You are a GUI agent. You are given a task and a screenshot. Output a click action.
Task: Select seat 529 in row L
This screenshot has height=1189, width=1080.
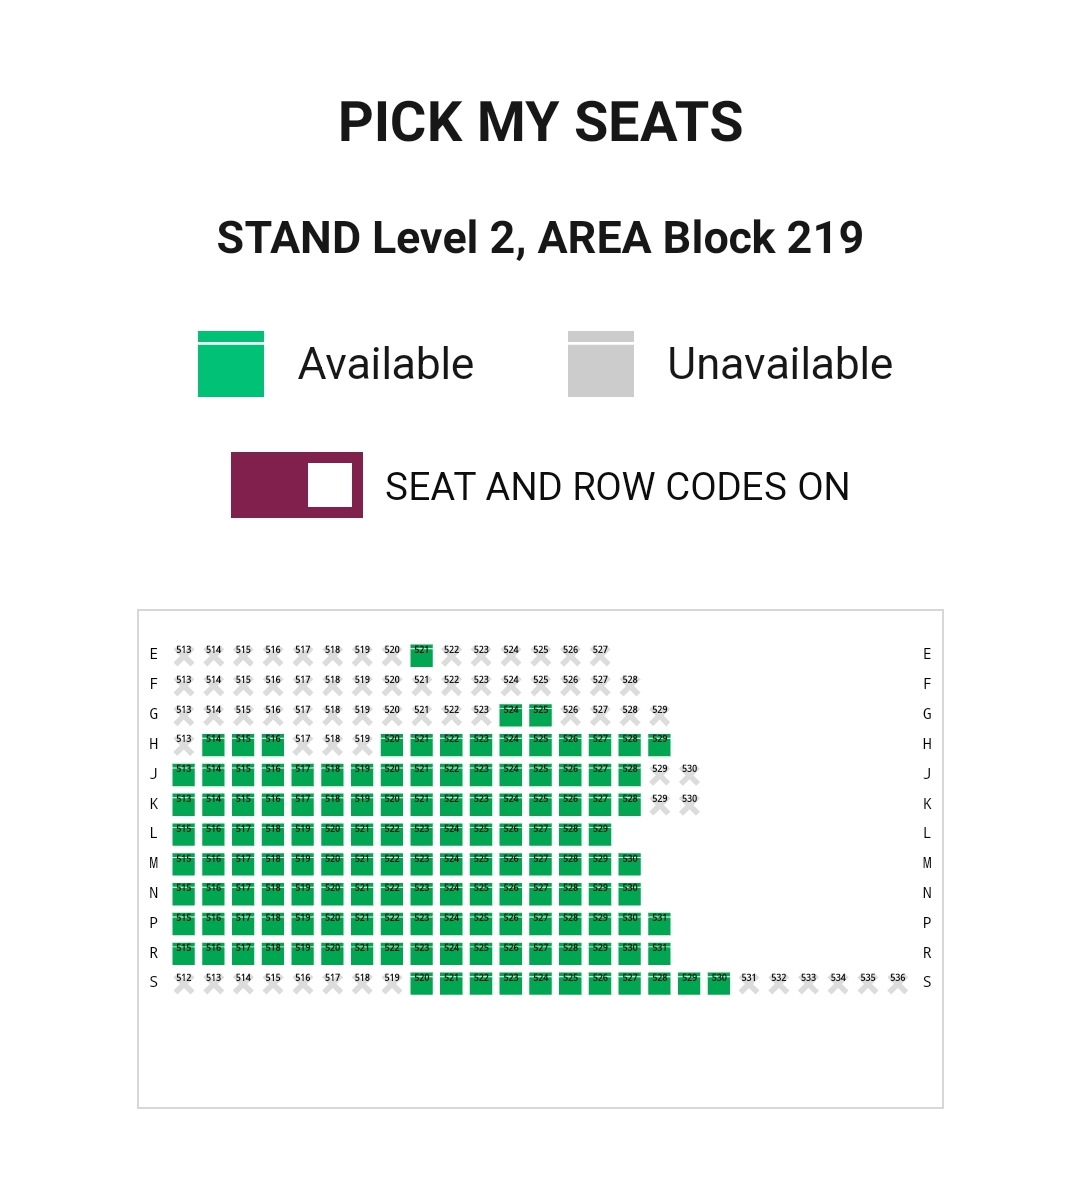[x=600, y=834]
